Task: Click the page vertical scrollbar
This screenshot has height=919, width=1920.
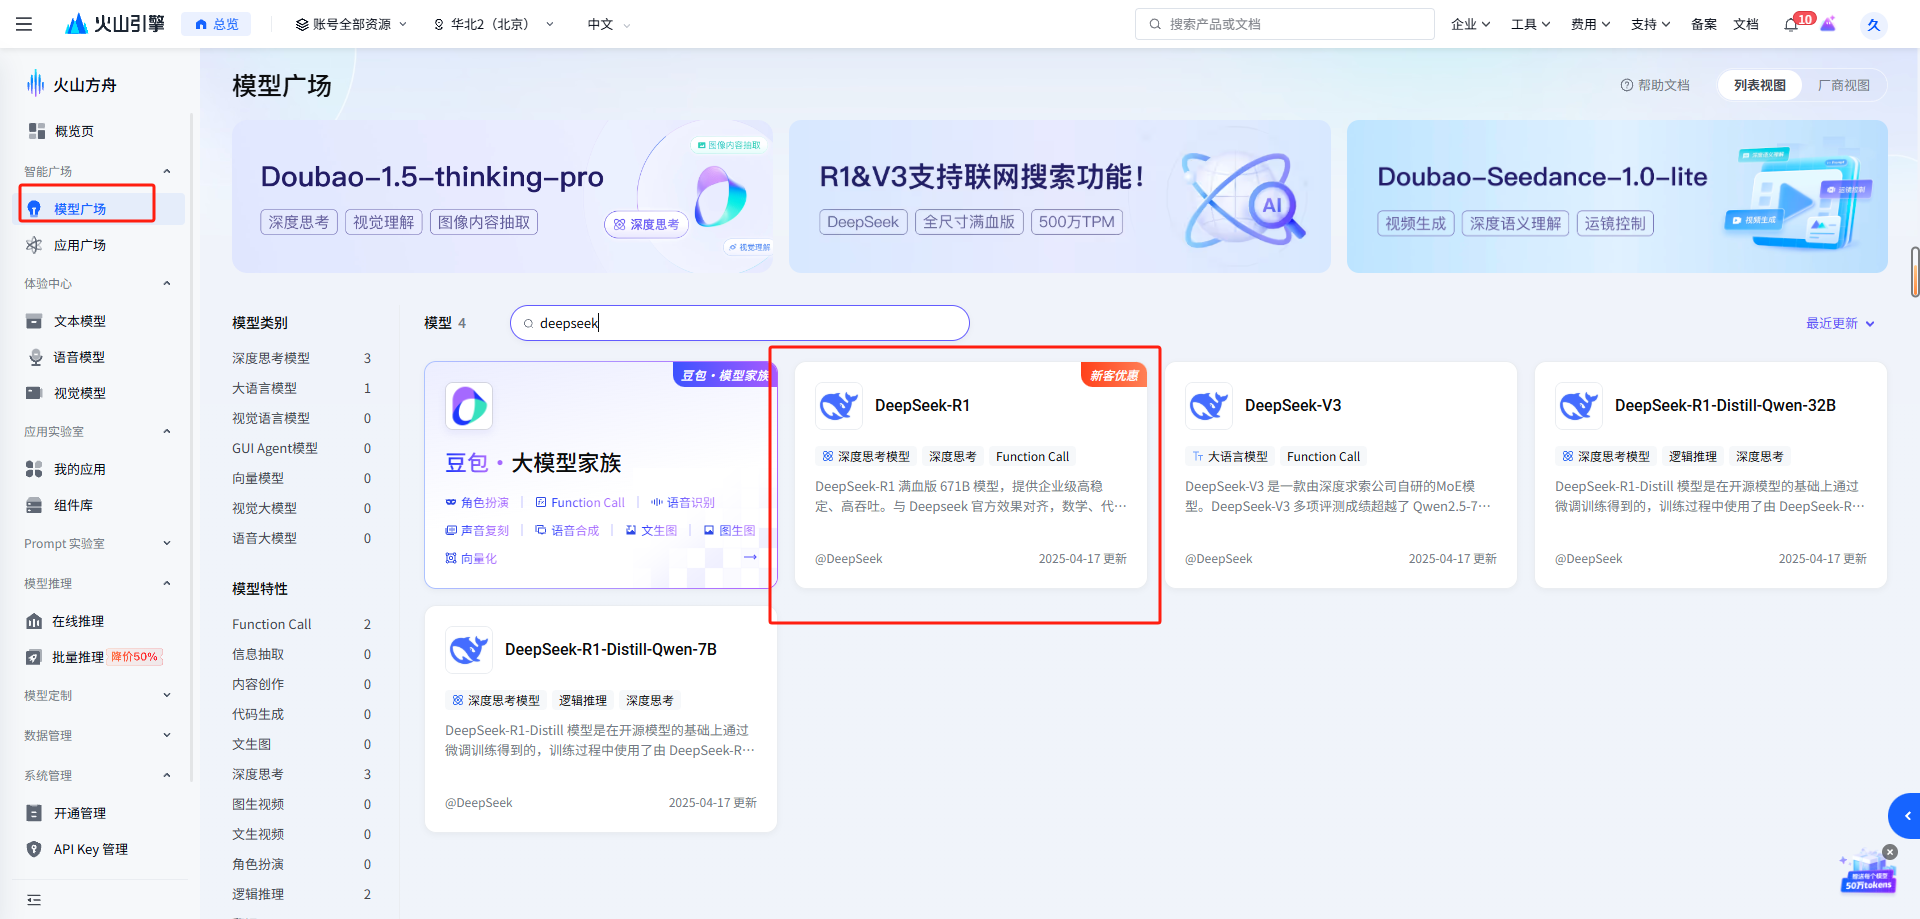Action: point(1915,272)
